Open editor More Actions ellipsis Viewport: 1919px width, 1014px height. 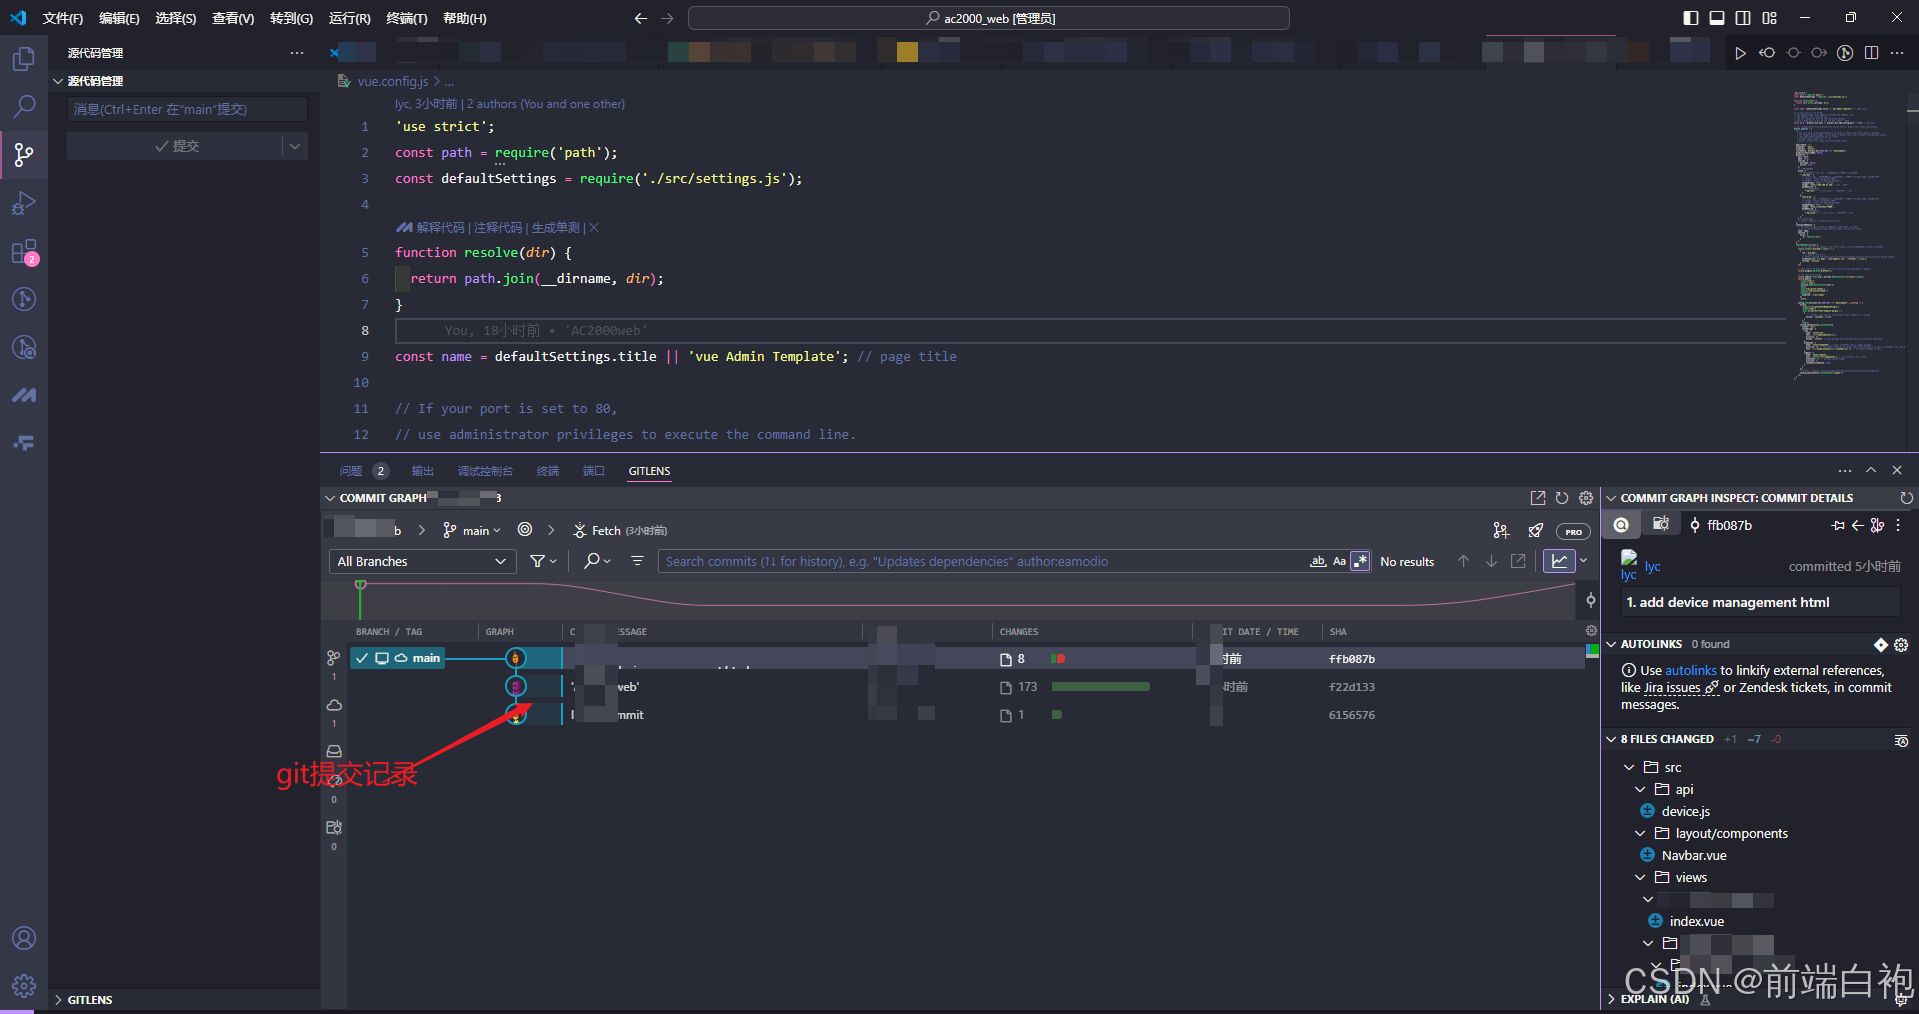[x=1897, y=53]
